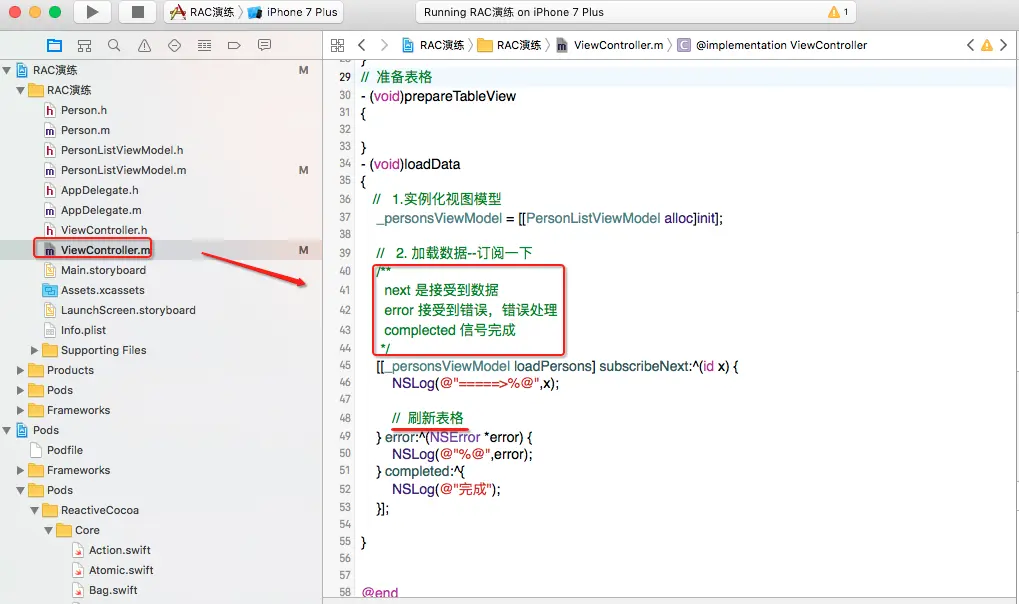Open the Breakpoint navigator
This screenshot has height=604, width=1019.
pyautogui.click(x=234, y=46)
